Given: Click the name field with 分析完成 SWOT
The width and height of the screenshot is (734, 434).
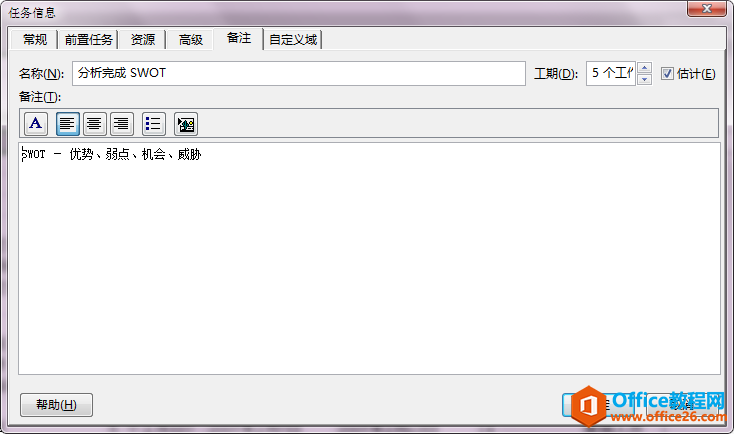Looking at the screenshot, I should click(x=299, y=74).
